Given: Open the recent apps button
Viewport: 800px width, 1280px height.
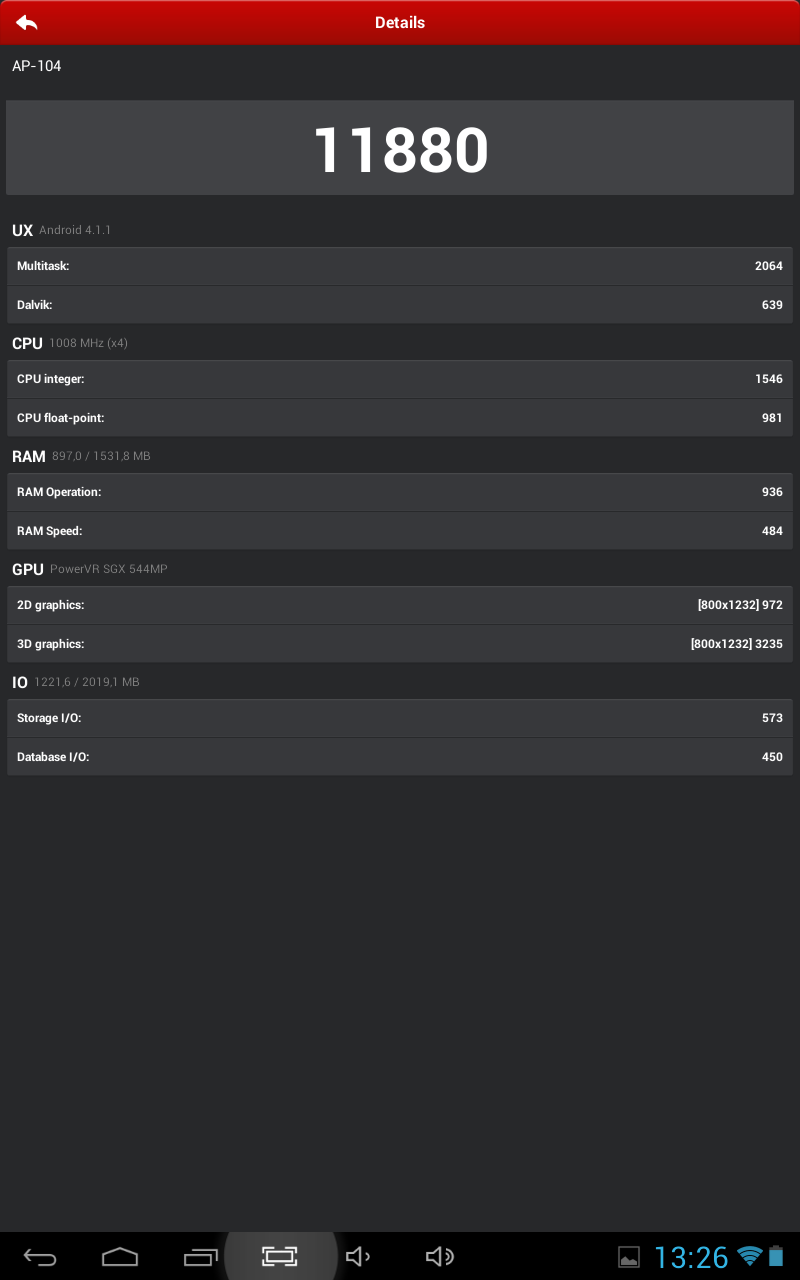Looking at the screenshot, I should coord(200,1257).
